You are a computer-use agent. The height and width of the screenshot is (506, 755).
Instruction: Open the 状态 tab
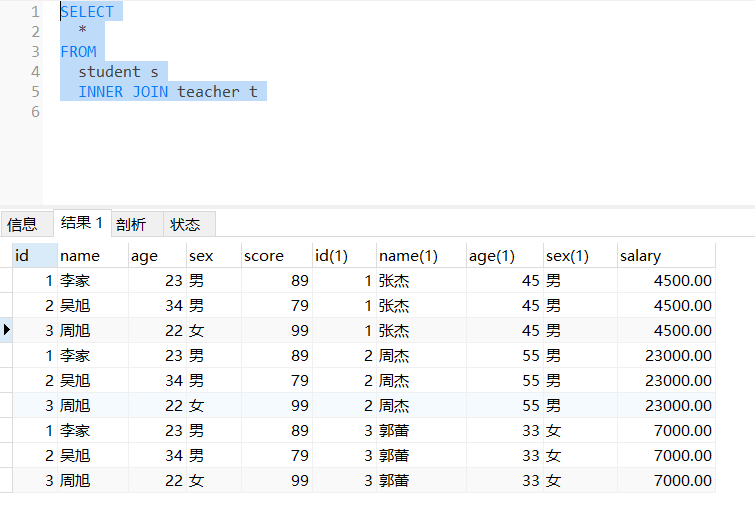185,224
